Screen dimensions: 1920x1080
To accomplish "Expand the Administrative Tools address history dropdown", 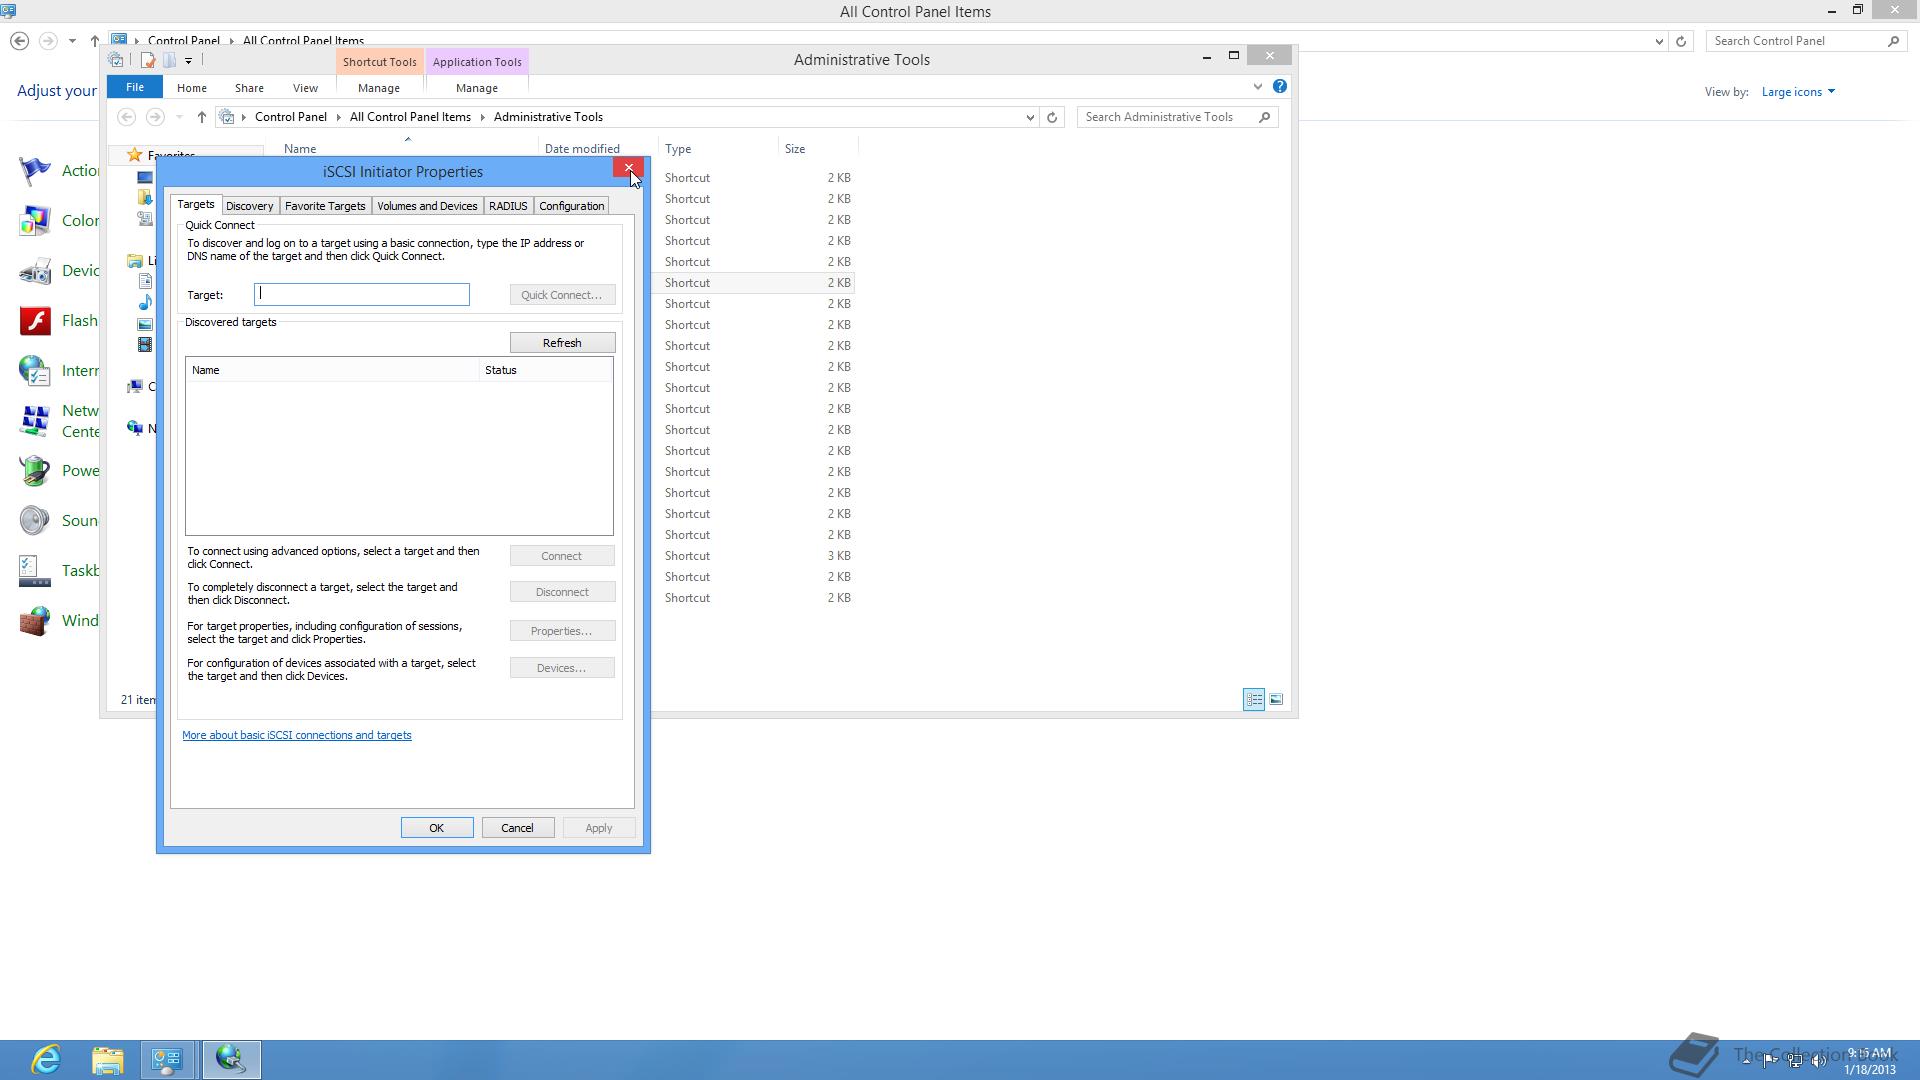I will 1030,117.
